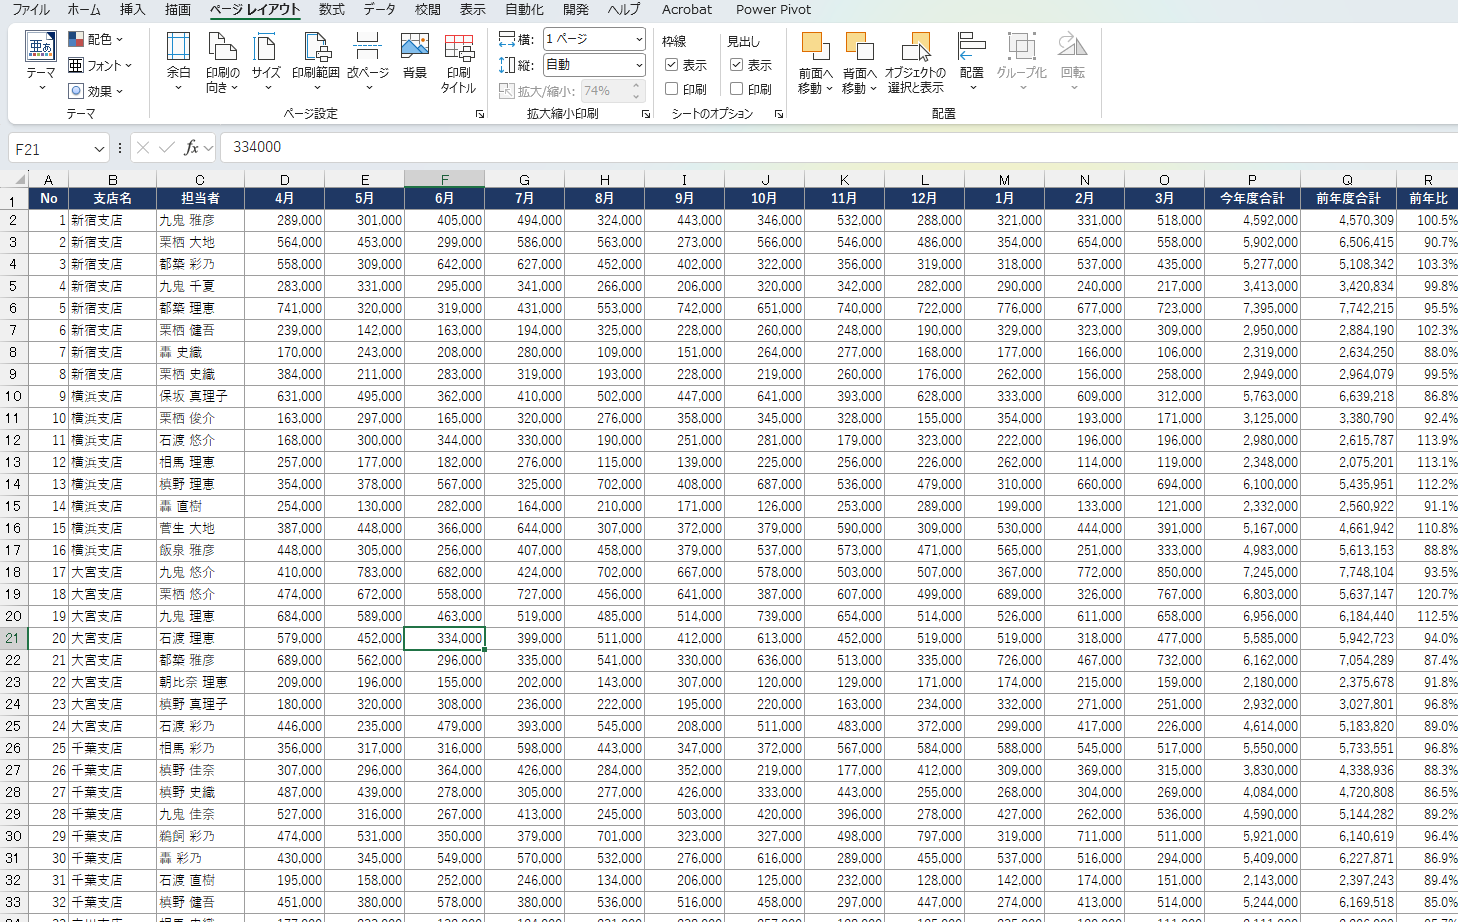Click the 余白 (Margins) icon
The height and width of the screenshot is (922, 1458).
pyautogui.click(x=178, y=61)
